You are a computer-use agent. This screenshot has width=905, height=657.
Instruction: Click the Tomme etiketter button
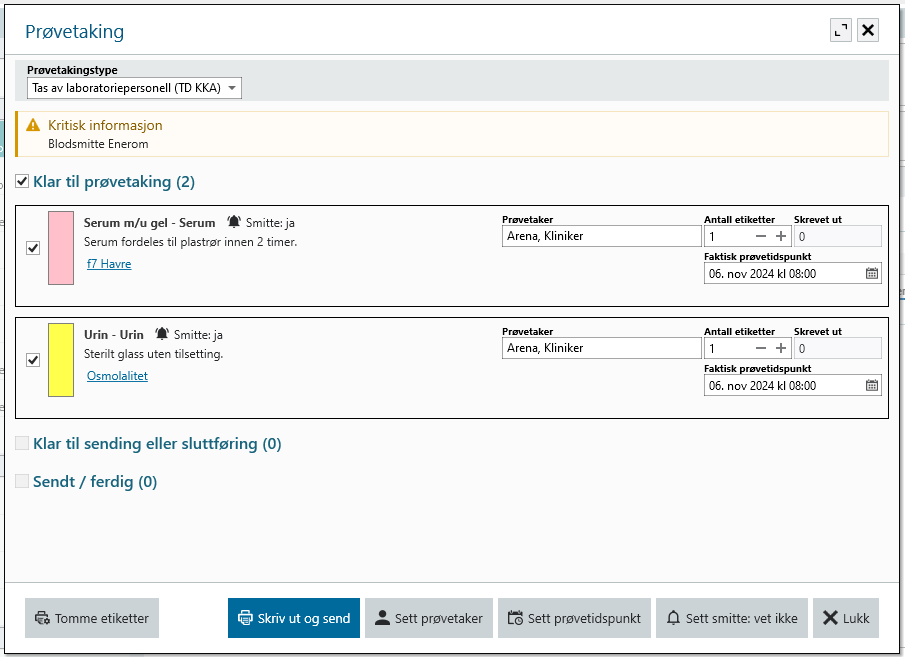coord(92,618)
